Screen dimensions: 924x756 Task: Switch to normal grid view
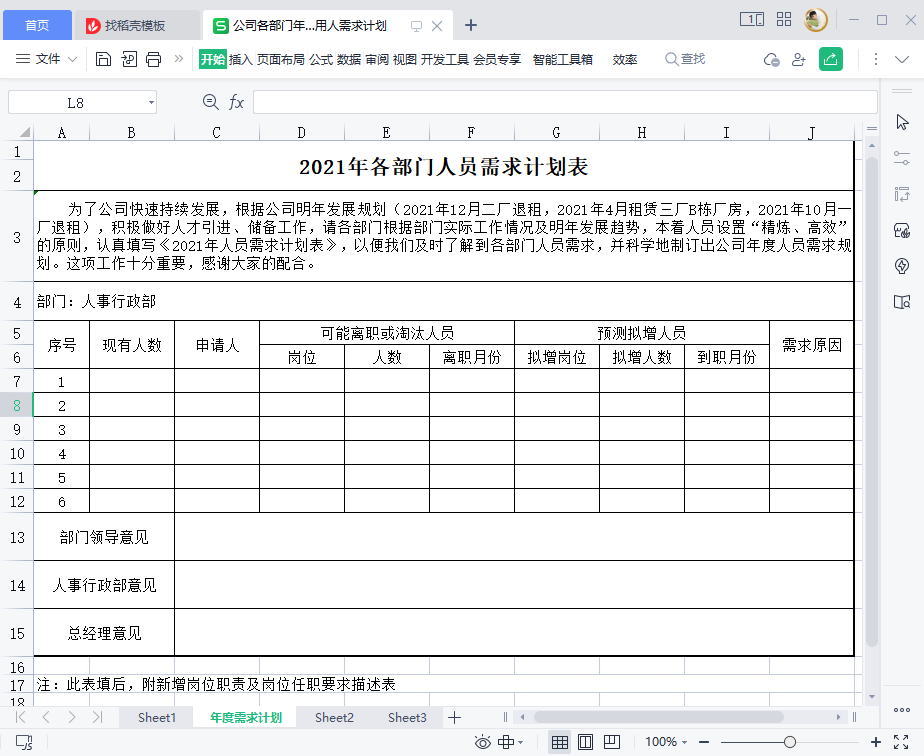[x=560, y=742]
